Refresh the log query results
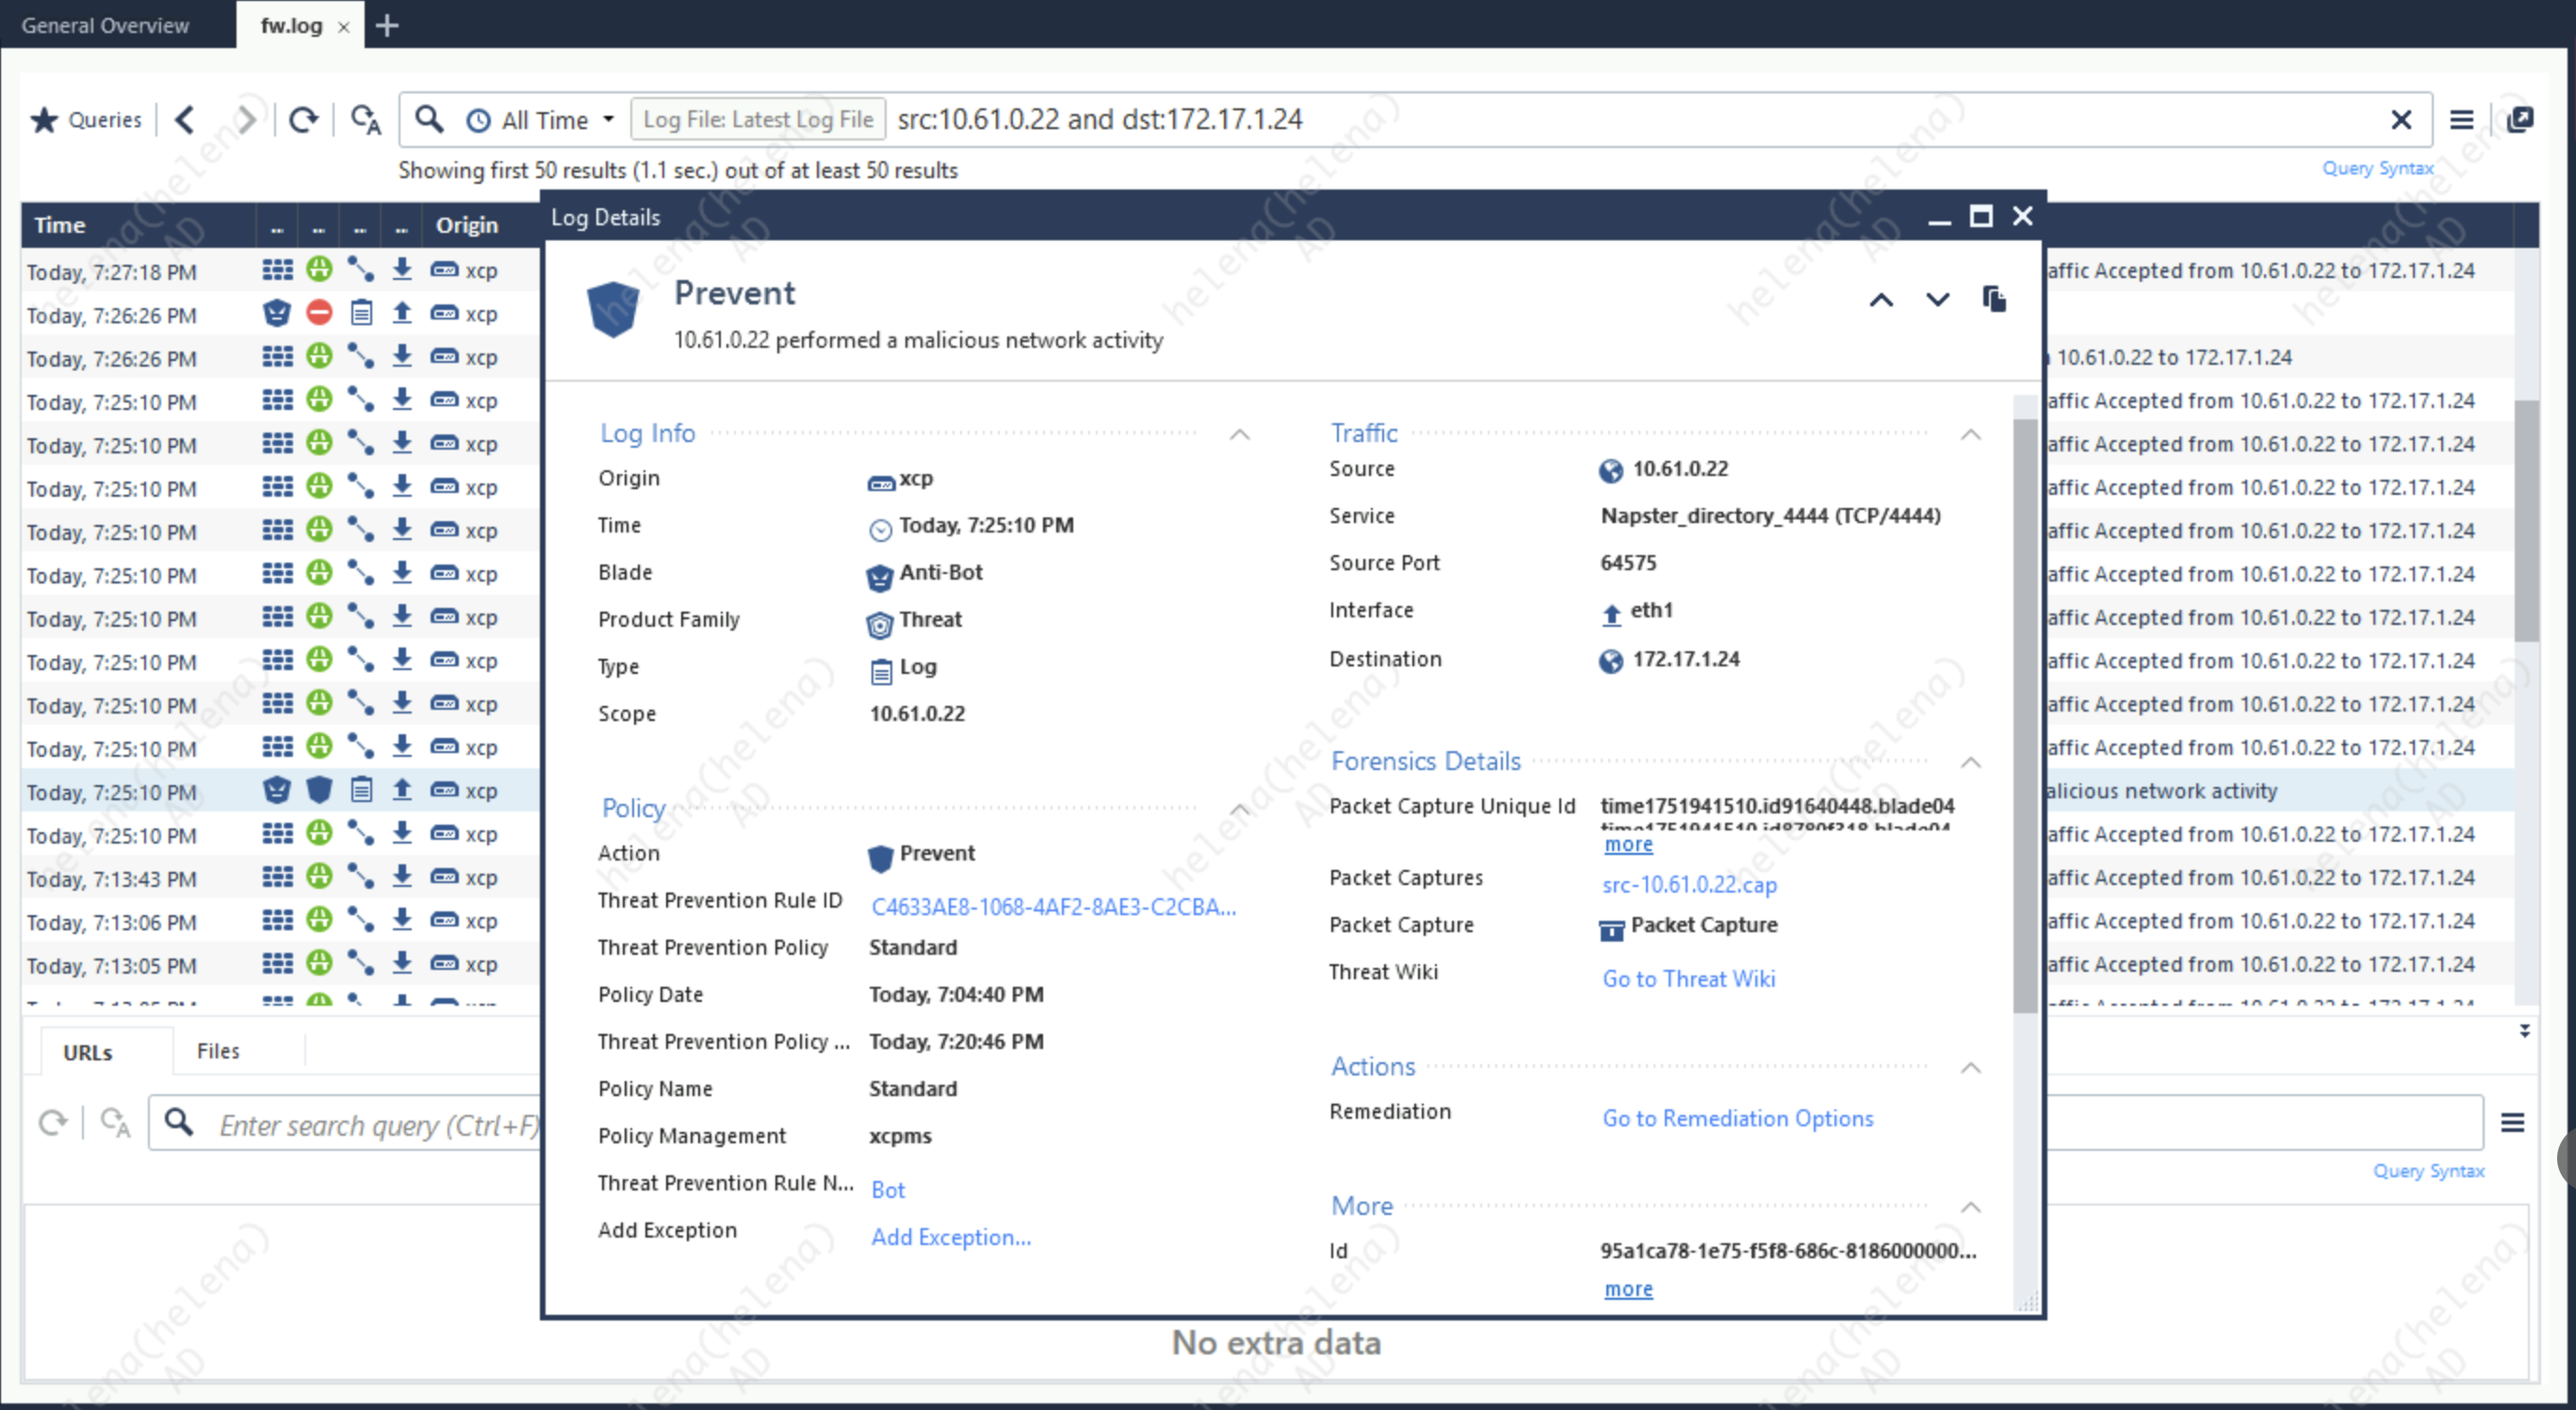Image resolution: width=2576 pixels, height=1410 pixels. pyautogui.click(x=303, y=120)
